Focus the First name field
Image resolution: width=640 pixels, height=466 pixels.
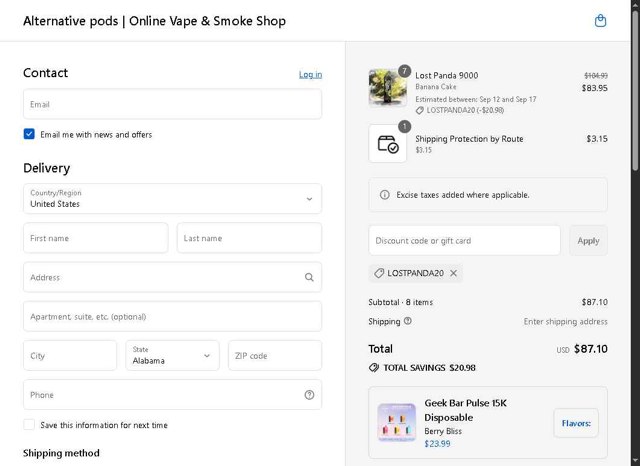pos(96,238)
